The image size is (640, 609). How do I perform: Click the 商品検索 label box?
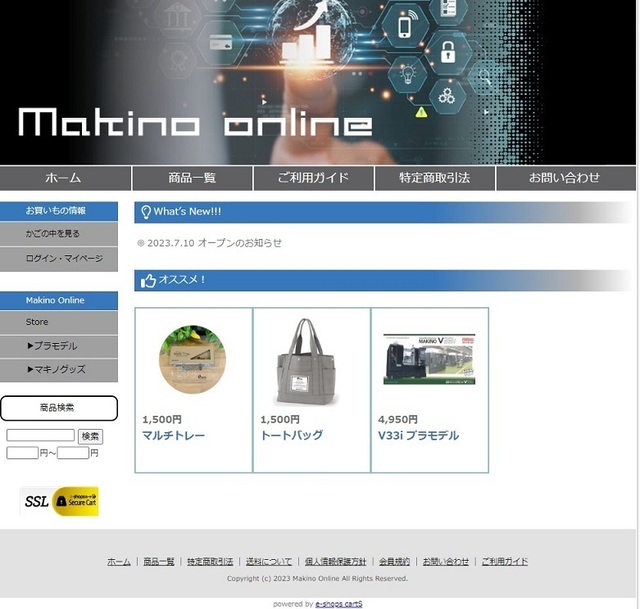[x=59, y=408]
